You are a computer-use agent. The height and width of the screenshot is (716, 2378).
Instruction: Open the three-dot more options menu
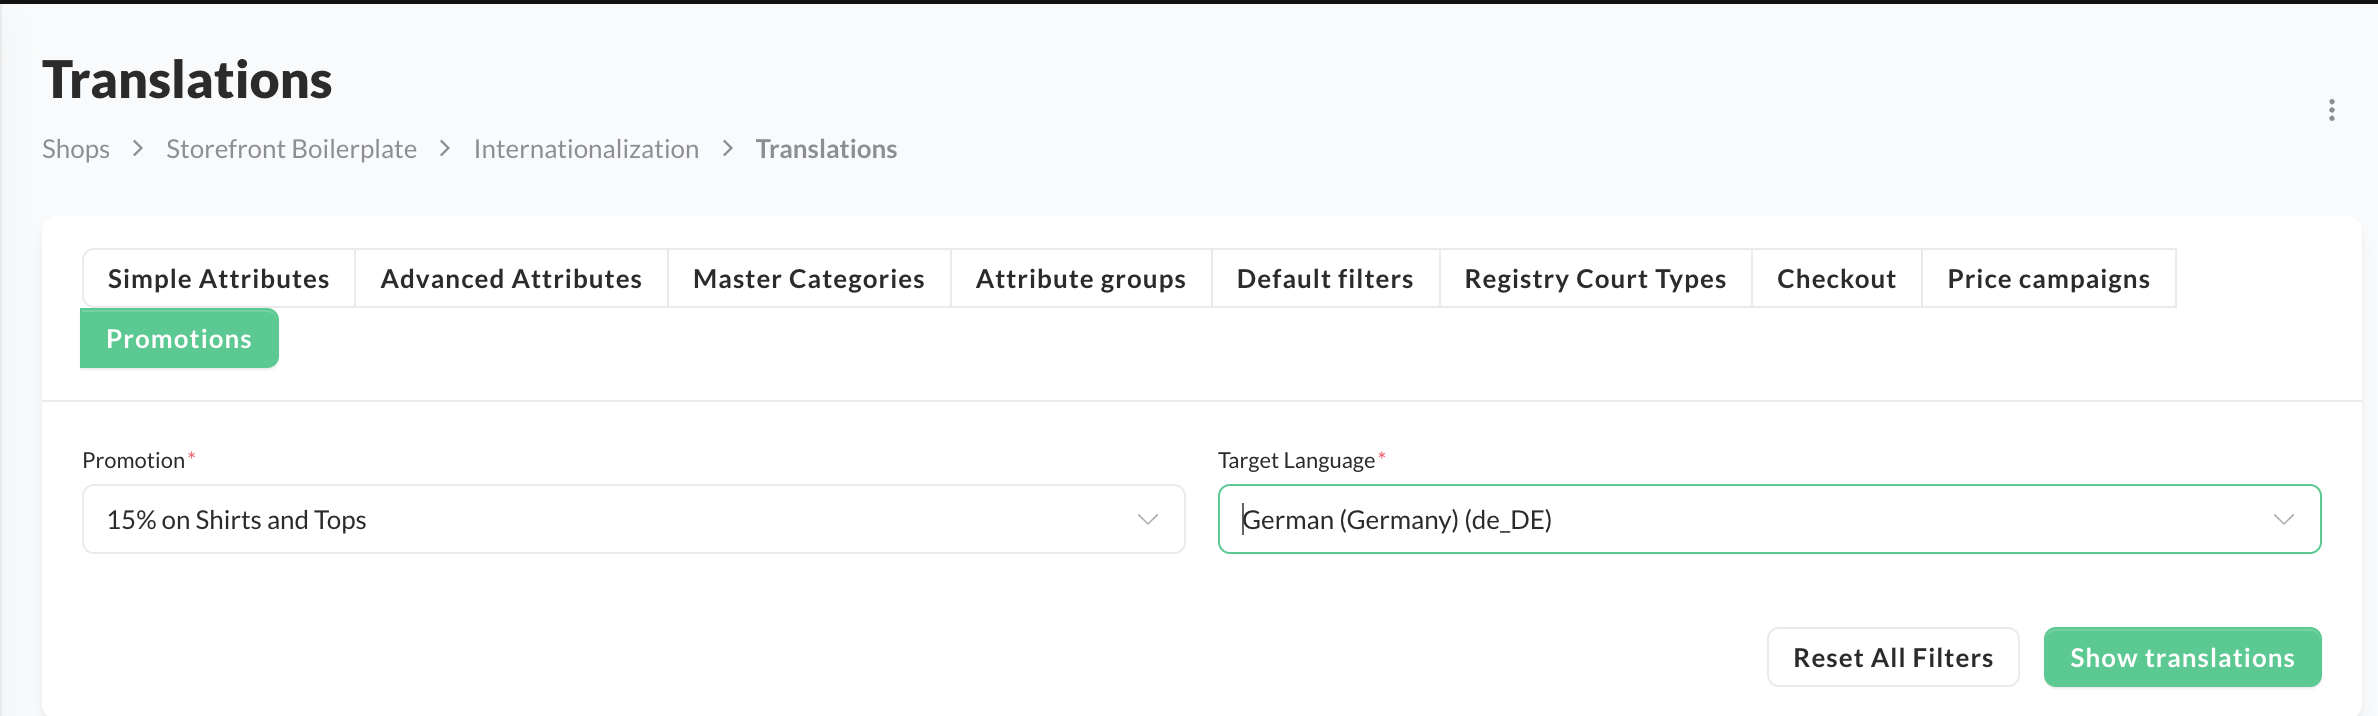point(2331,110)
